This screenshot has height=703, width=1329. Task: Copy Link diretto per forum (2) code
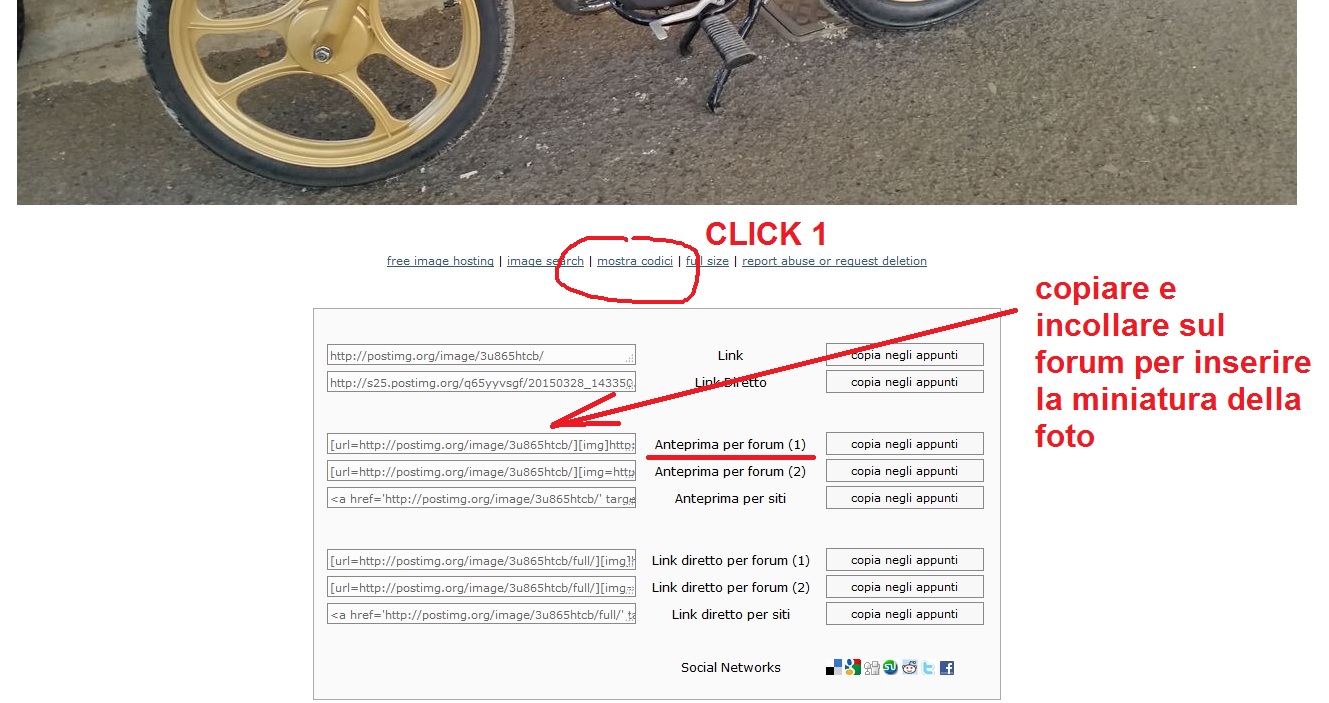(x=905, y=587)
